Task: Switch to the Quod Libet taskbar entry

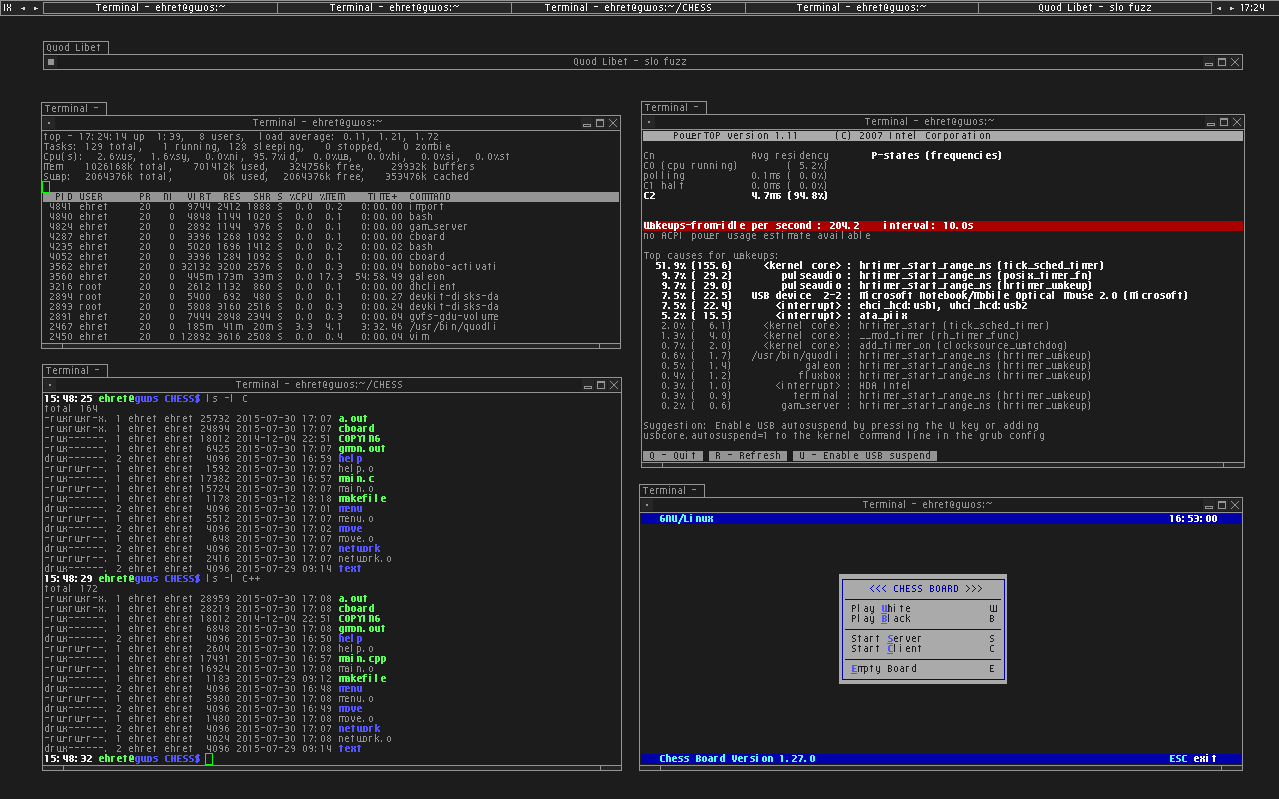Action: point(1094,8)
